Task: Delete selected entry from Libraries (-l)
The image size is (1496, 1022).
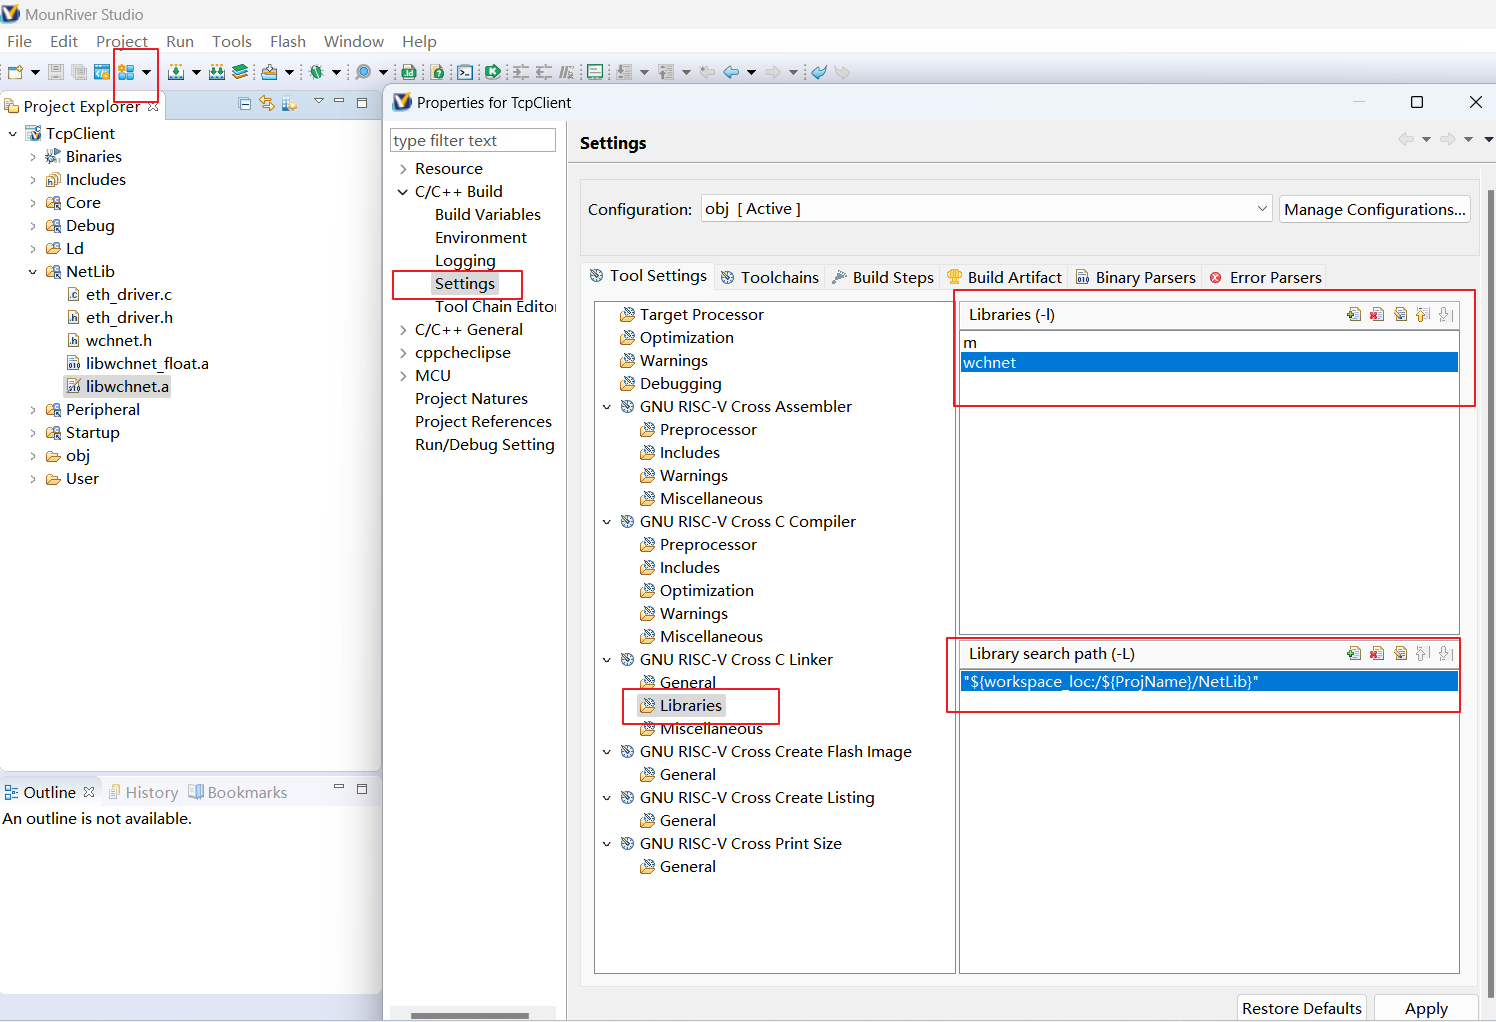Action: click(x=1377, y=314)
